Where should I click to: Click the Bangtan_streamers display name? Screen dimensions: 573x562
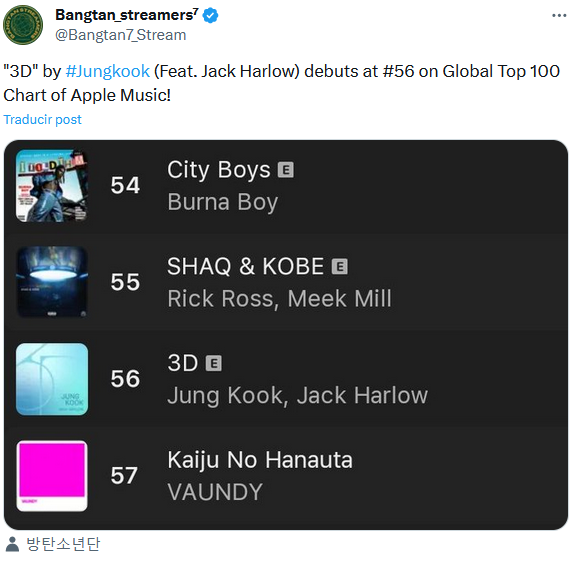(x=127, y=15)
